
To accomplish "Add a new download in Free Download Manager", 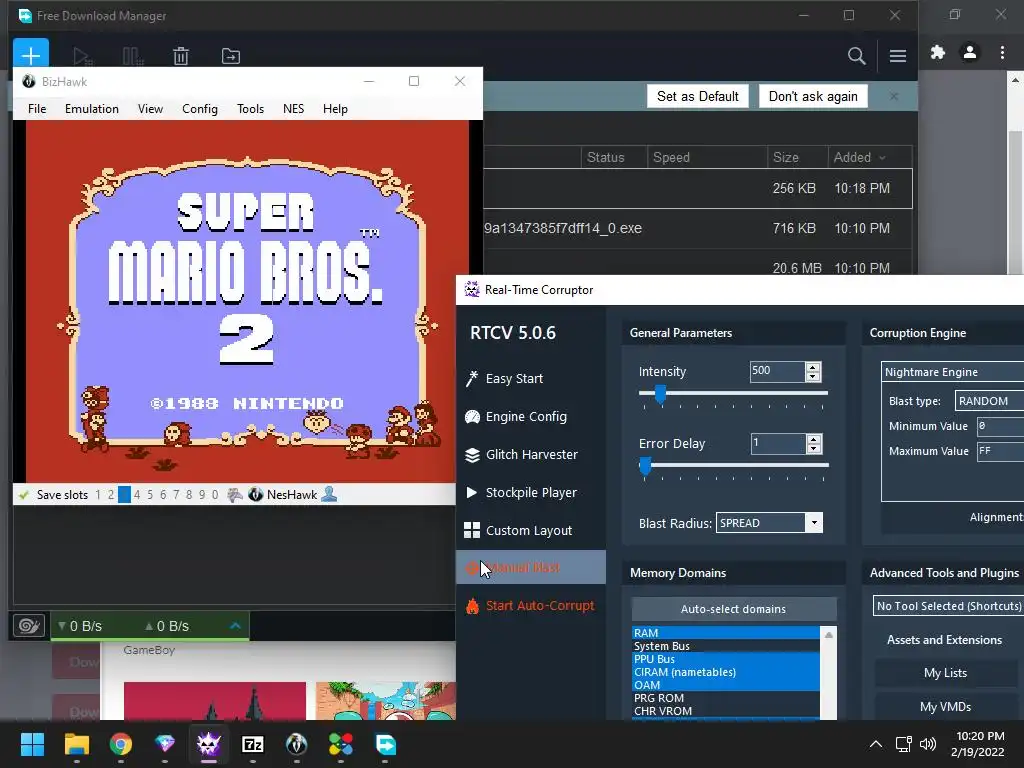I will pos(31,56).
